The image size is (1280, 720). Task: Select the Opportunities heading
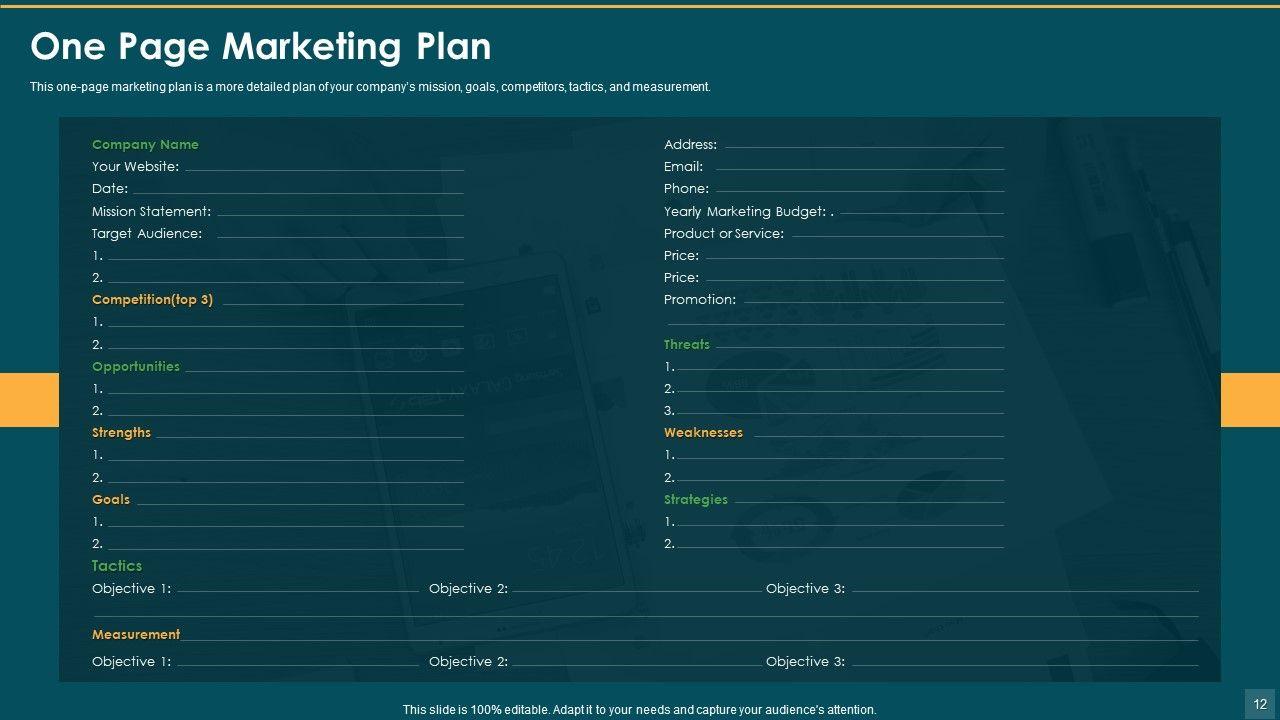tap(136, 367)
